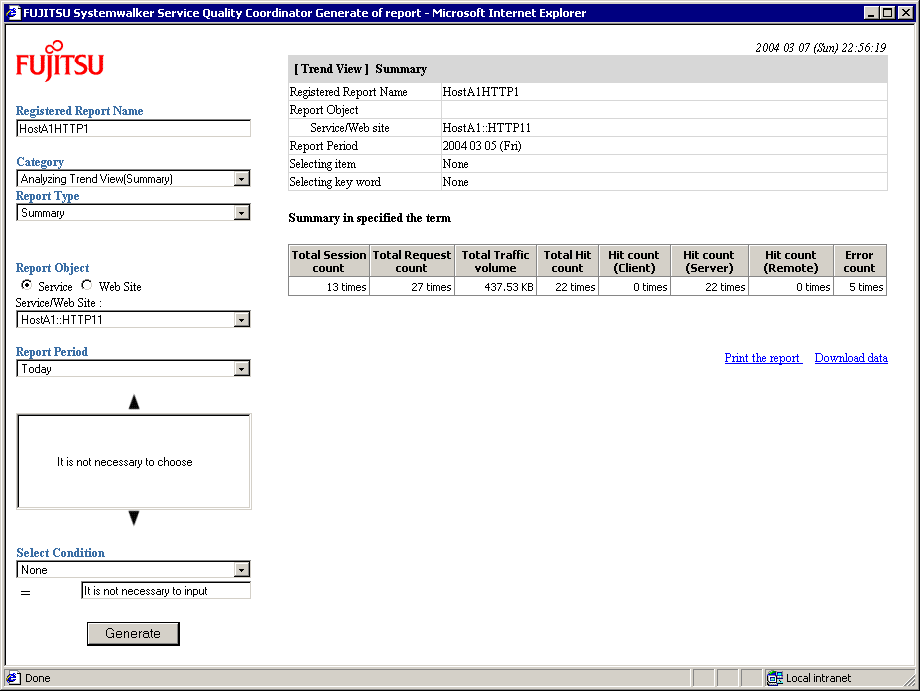Select the Service radio button

26,285
